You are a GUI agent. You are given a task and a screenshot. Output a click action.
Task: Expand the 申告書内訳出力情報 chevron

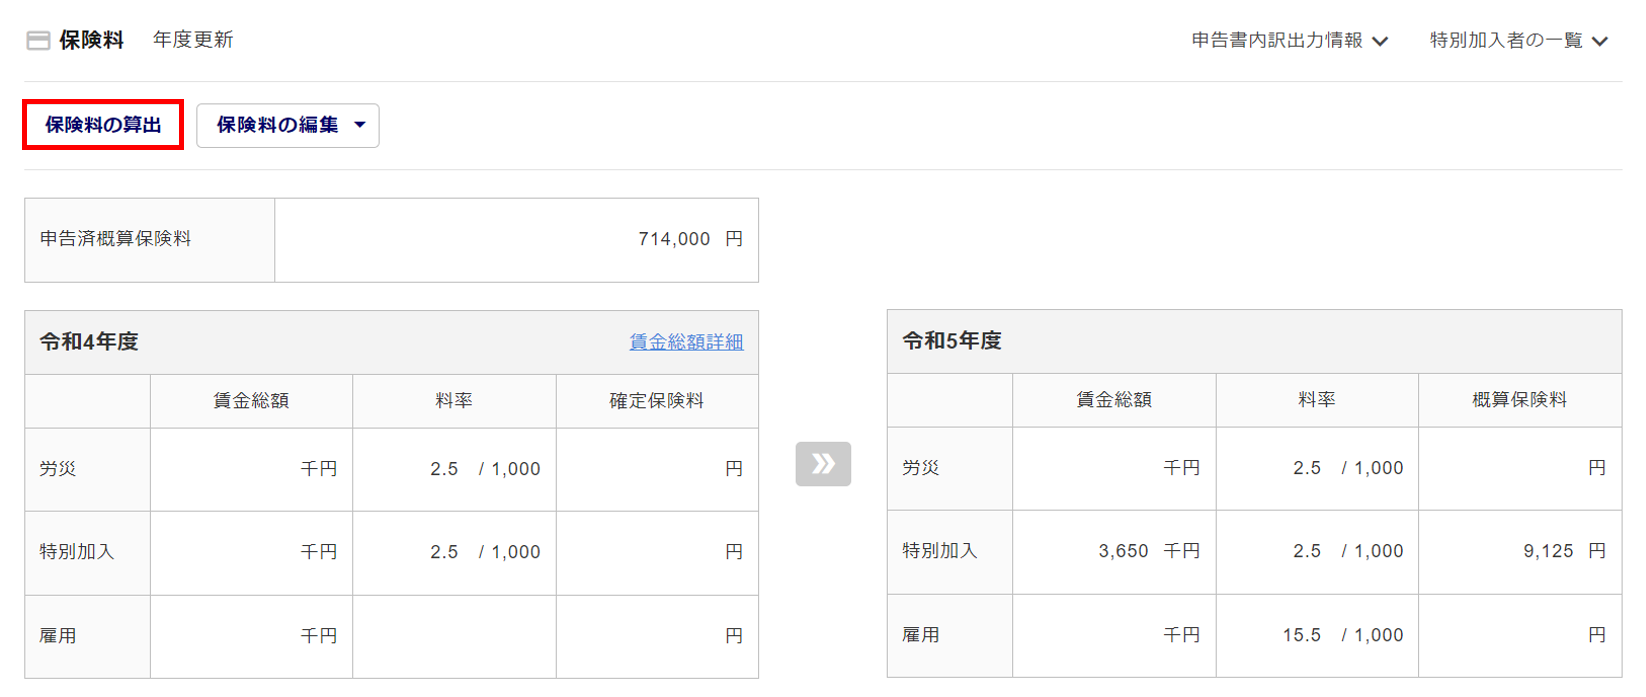tap(1381, 41)
